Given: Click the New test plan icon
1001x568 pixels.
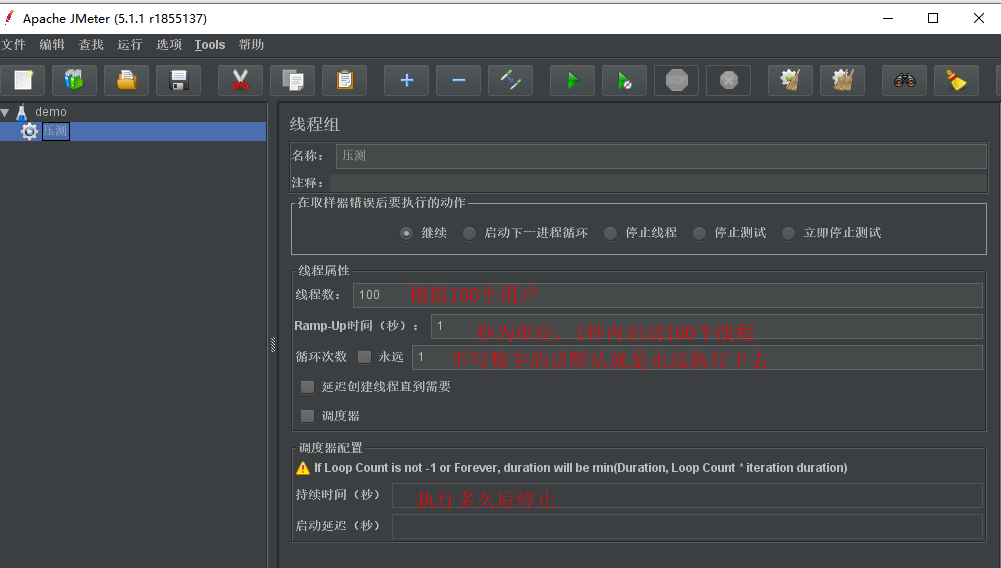Looking at the screenshot, I should point(24,80).
